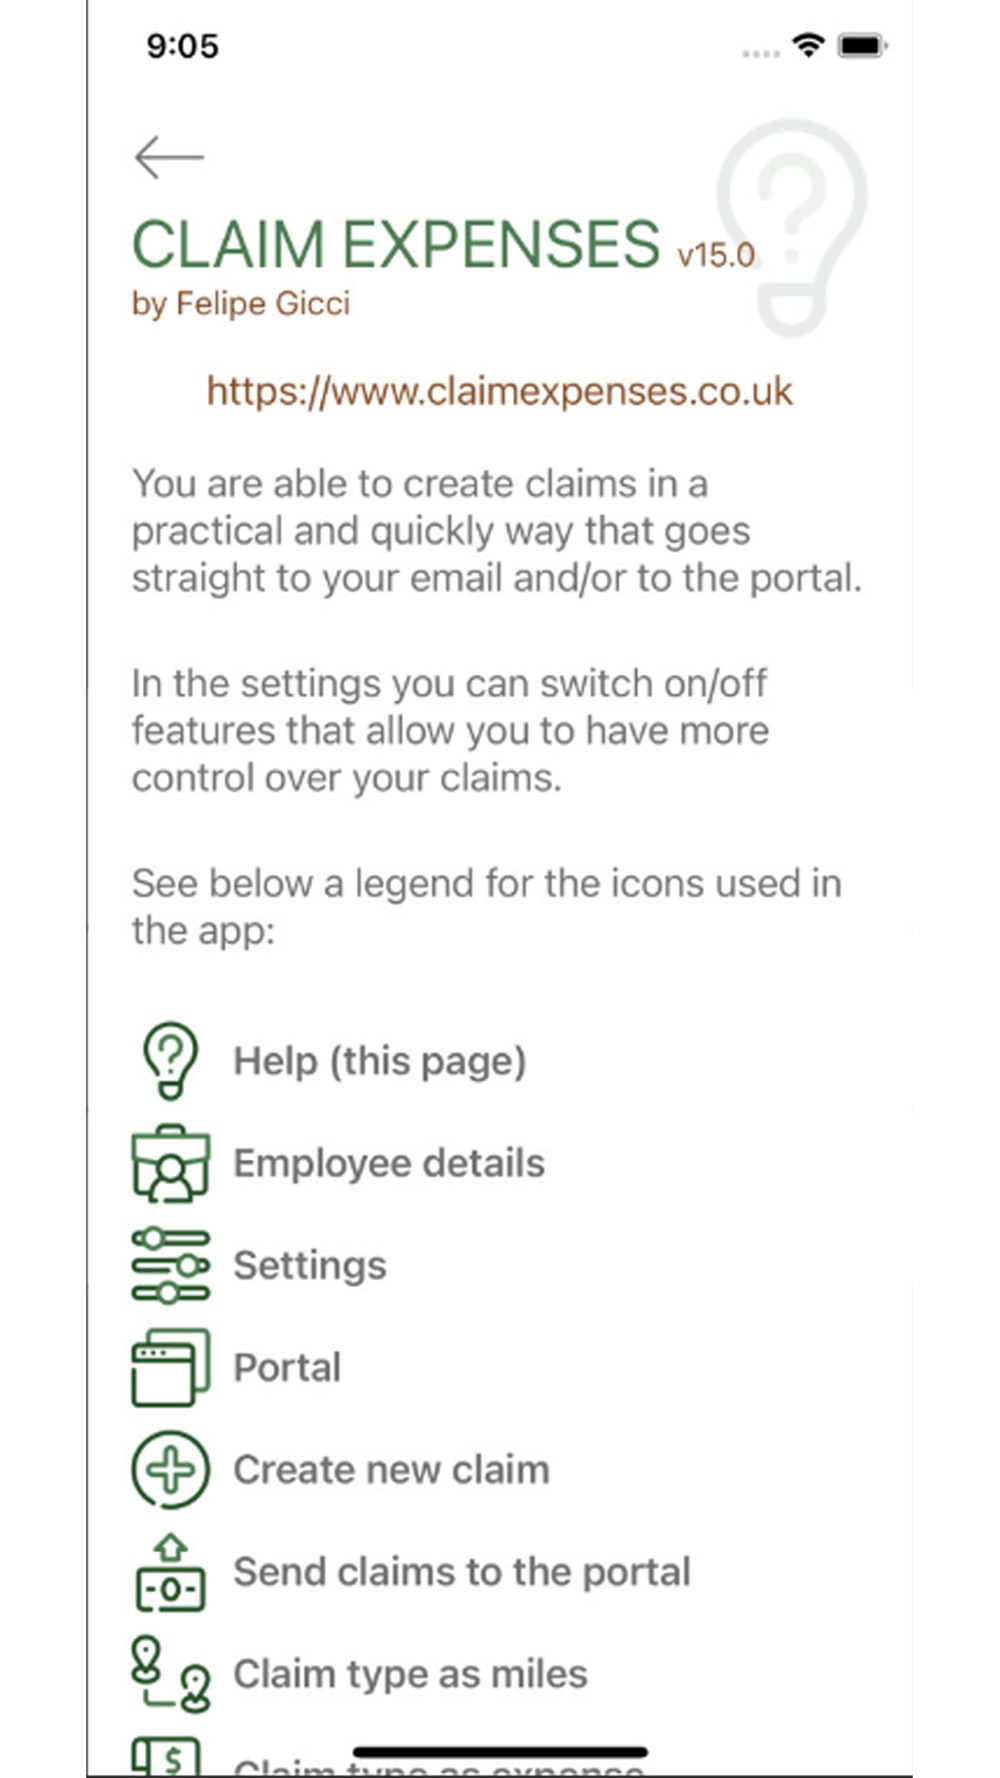Select the 'Employee details' legend text
Image resolution: width=1000 pixels, height=1778 pixels.
(389, 1163)
